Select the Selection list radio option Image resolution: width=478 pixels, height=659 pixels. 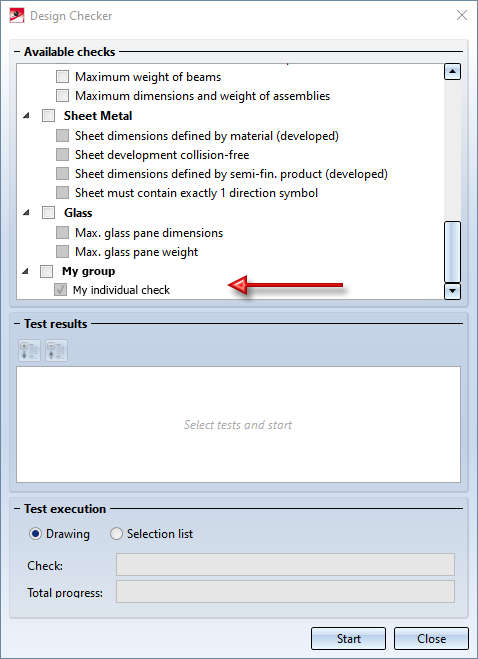(x=116, y=534)
